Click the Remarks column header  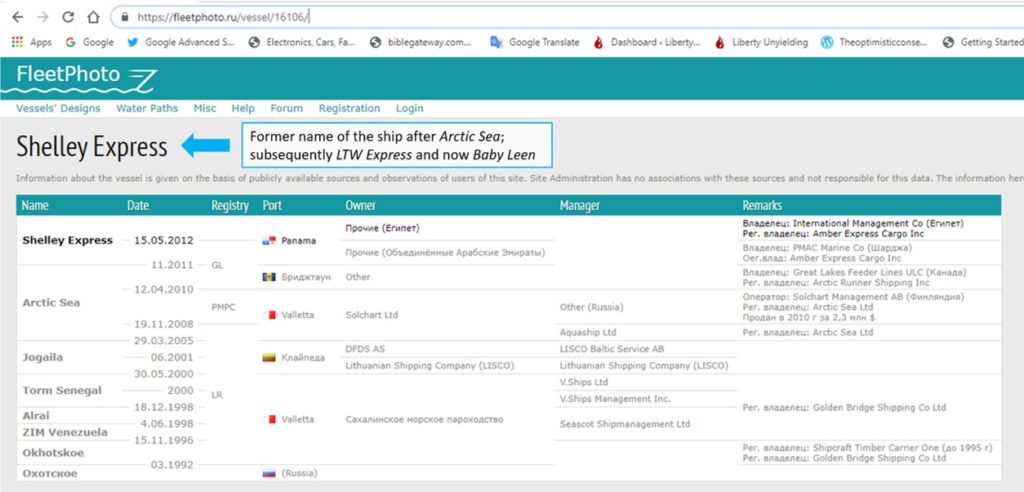pos(762,206)
